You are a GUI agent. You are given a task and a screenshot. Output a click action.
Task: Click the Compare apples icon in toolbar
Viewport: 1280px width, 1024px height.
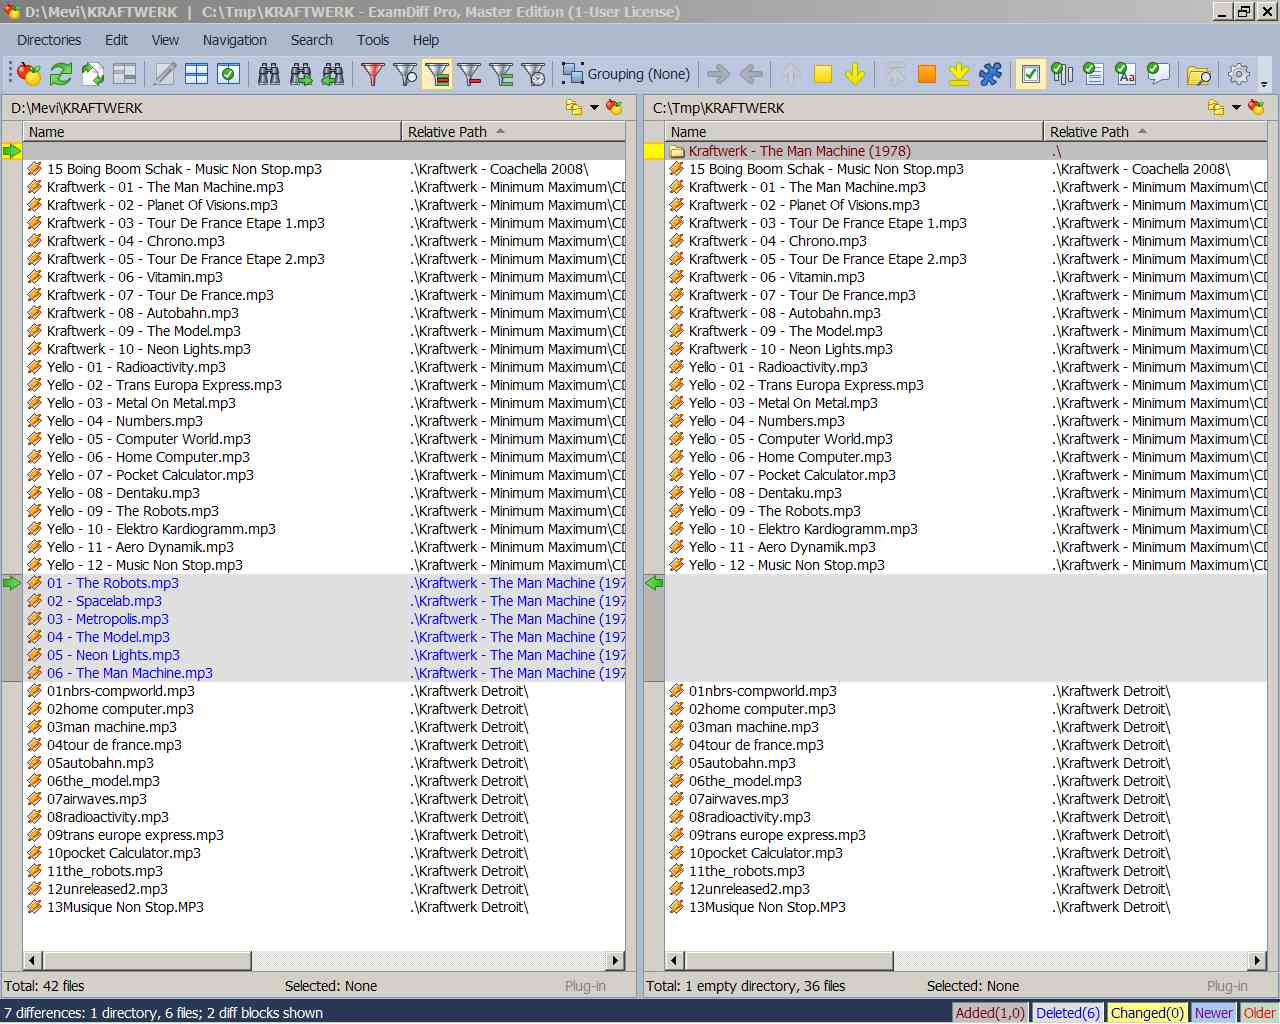(x=29, y=74)
